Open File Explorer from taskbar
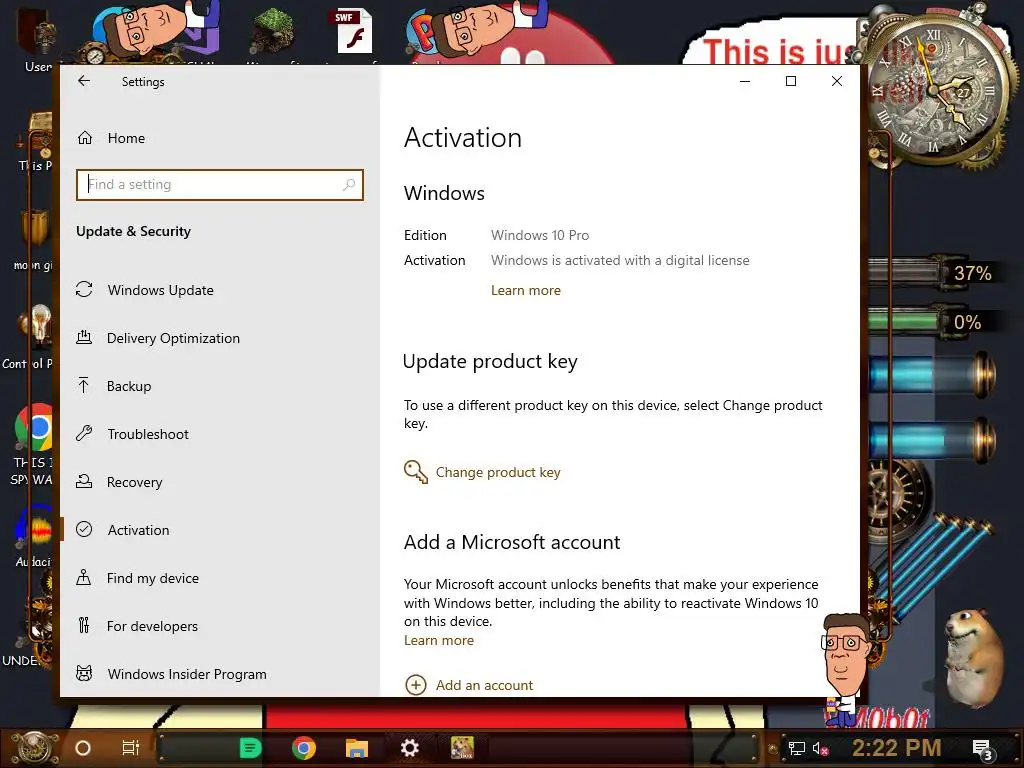The width and height of the screenshot is (1024, 768). pos(357,748)
